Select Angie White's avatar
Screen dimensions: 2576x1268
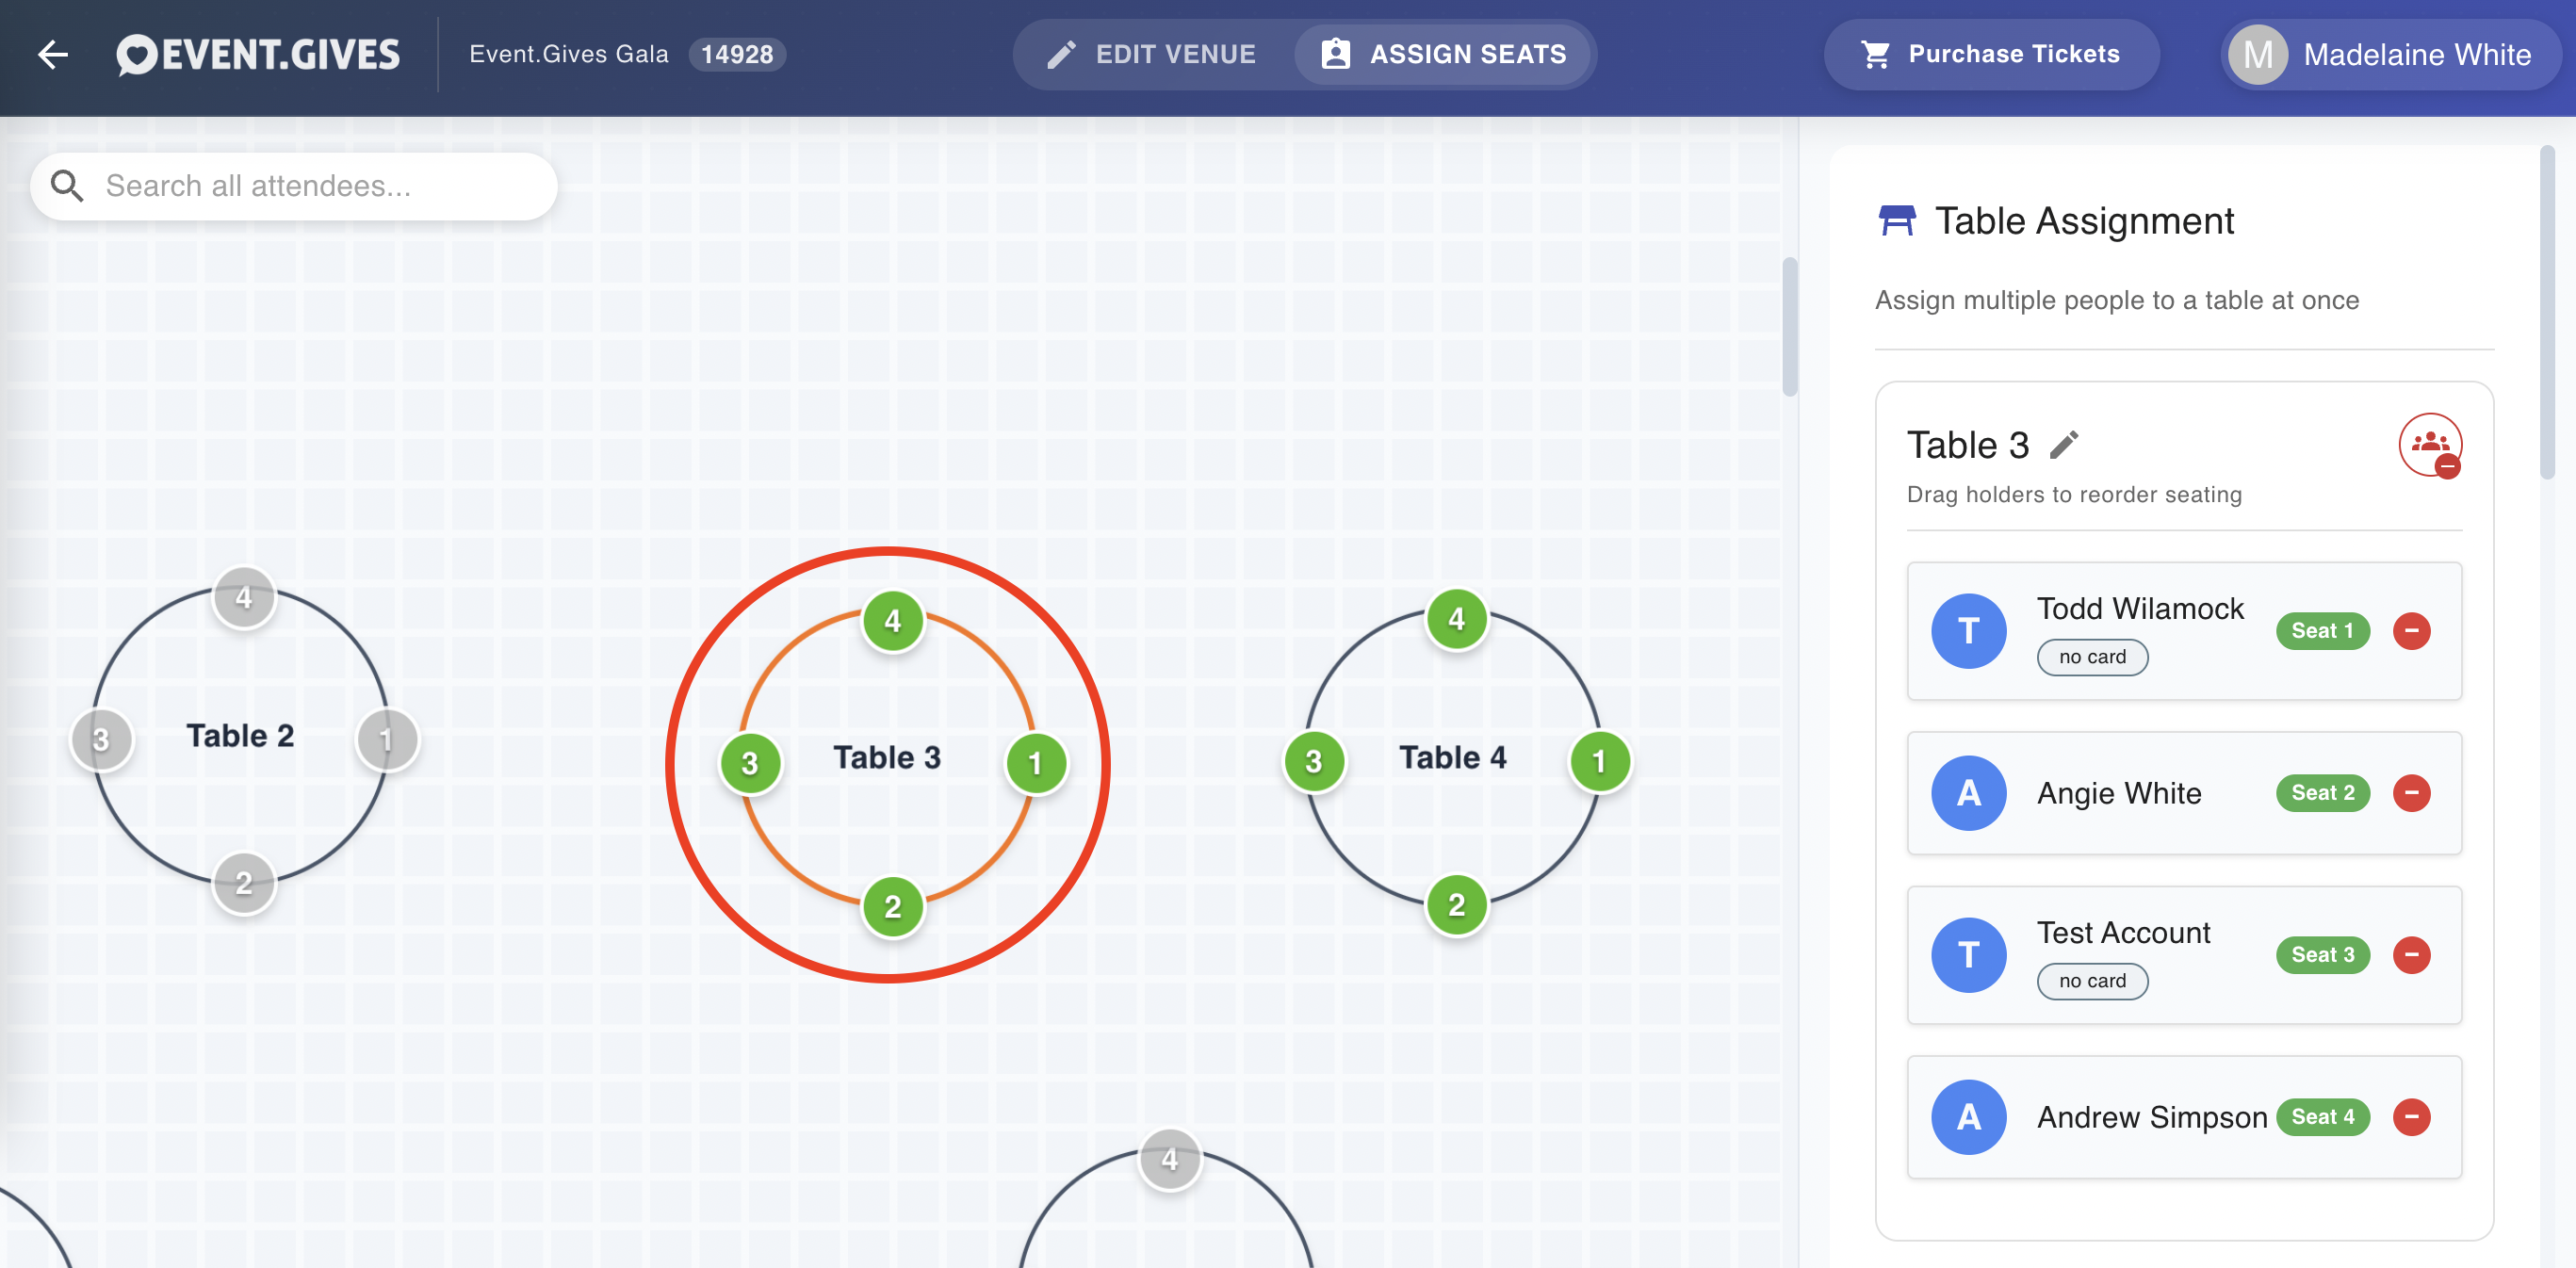(x=1968, y=793)
